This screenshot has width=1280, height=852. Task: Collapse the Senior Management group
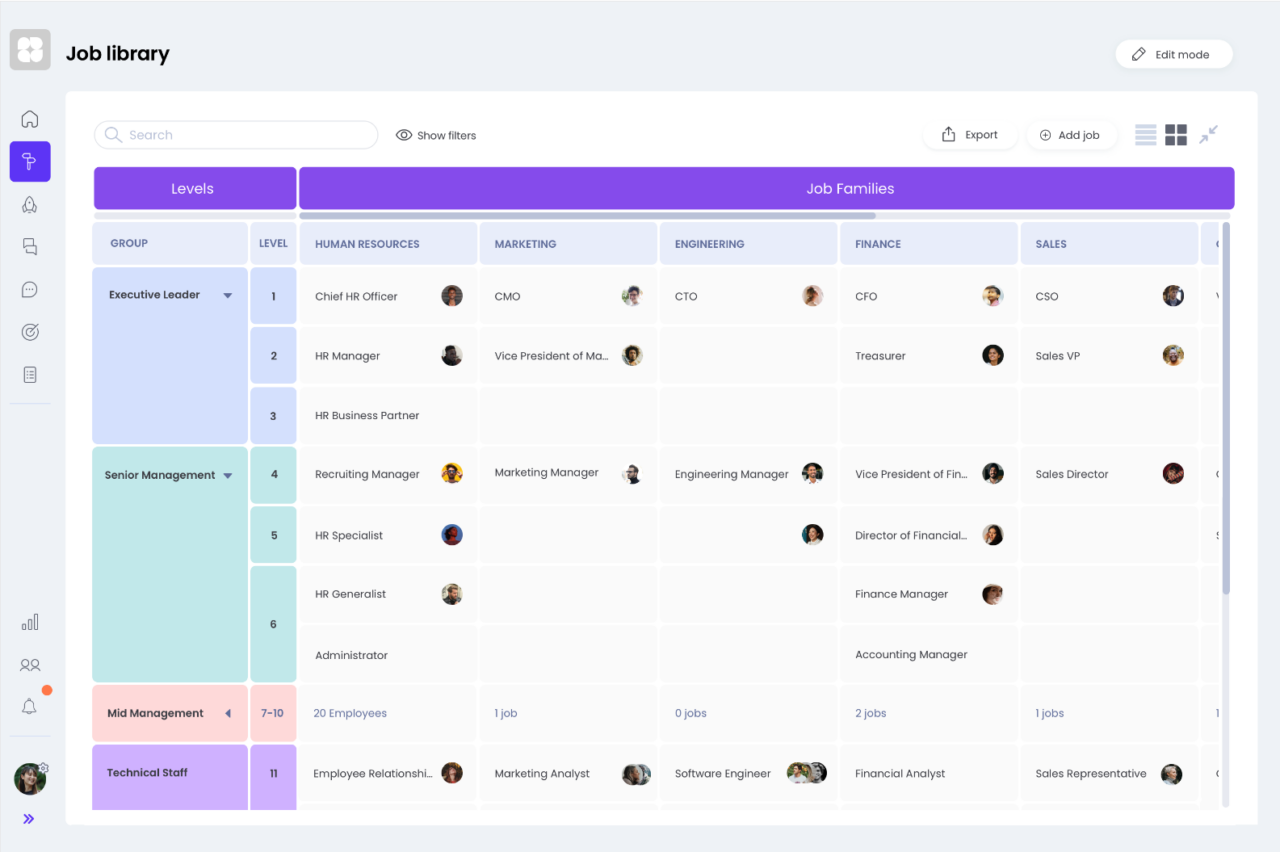[227, 476]
